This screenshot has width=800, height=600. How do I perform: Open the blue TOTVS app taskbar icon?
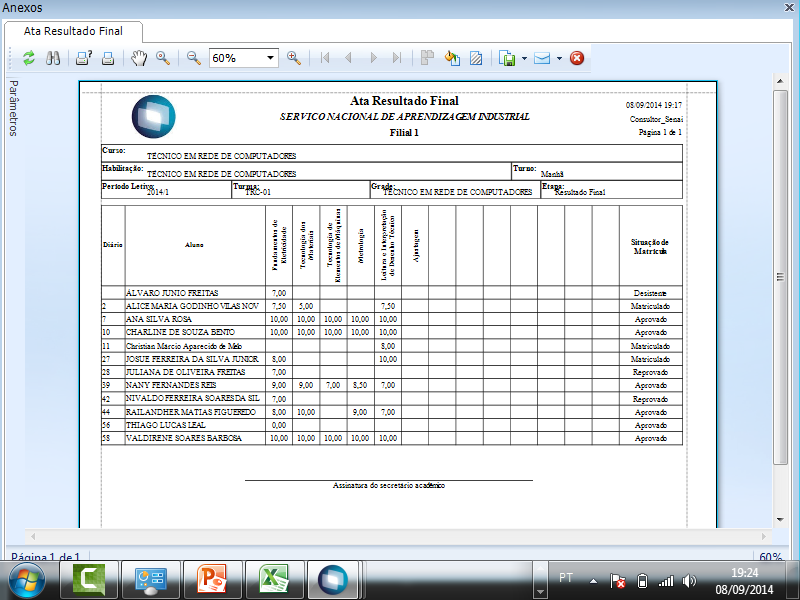[x=333, y=580]
